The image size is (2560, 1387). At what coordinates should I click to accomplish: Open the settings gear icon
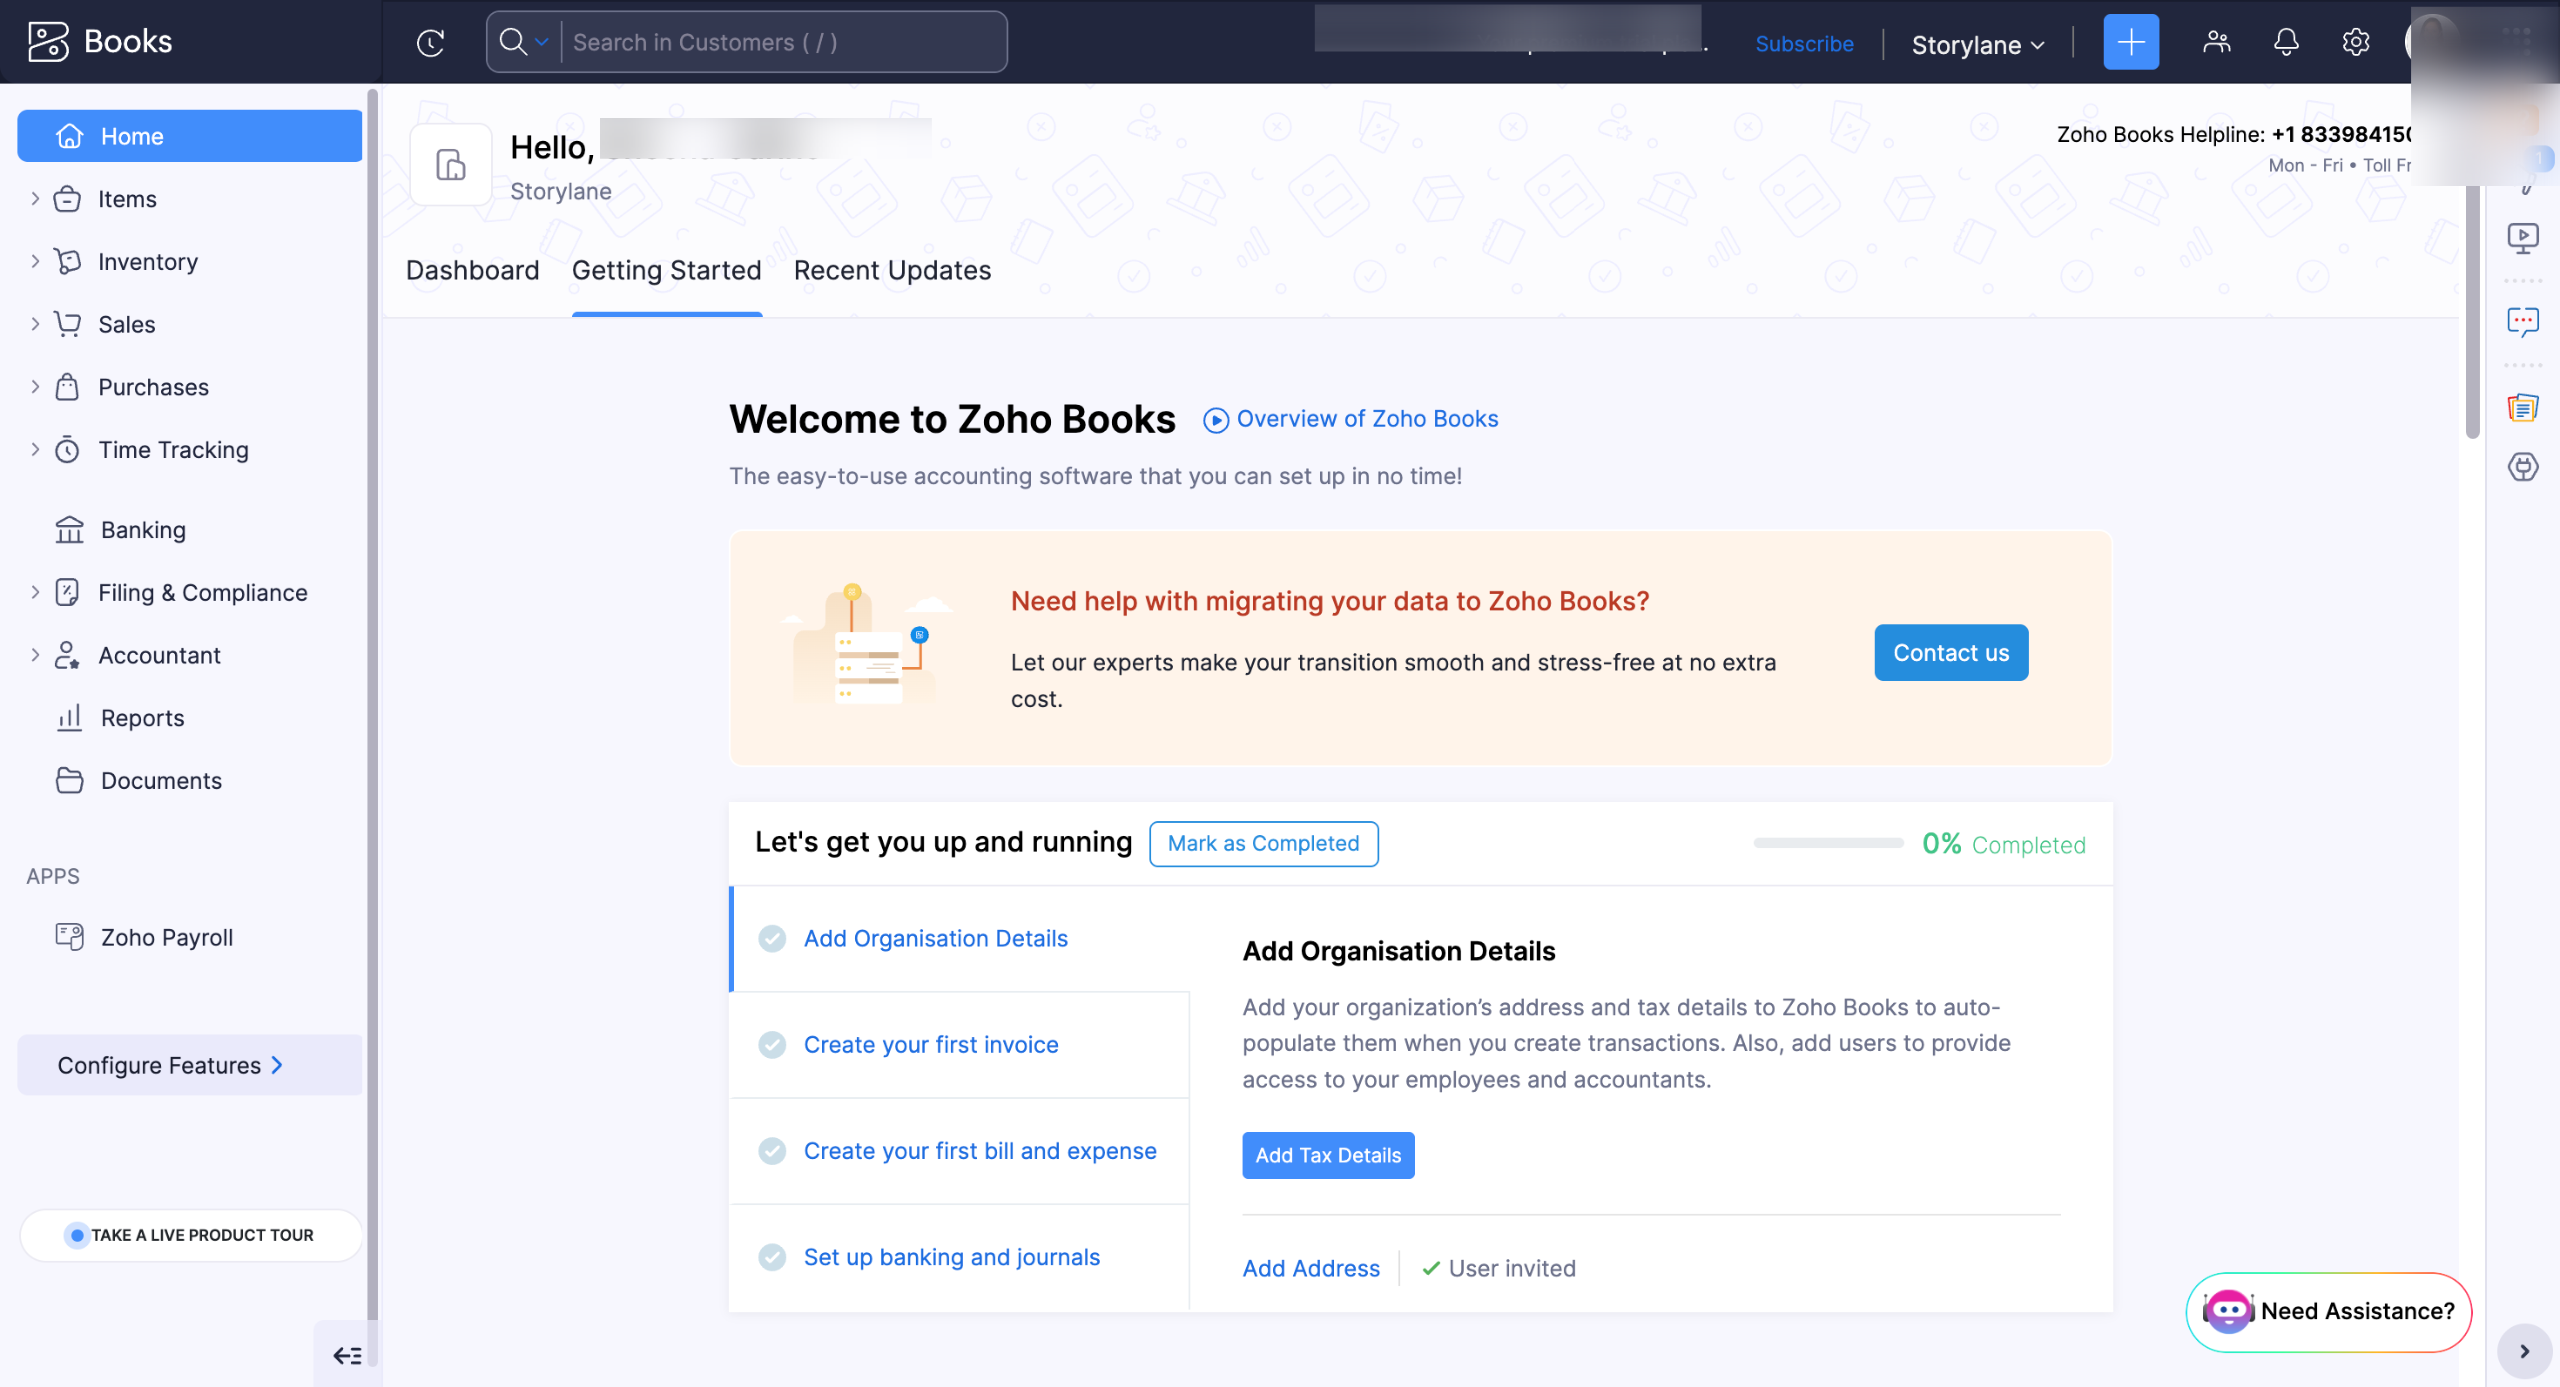2355,42
